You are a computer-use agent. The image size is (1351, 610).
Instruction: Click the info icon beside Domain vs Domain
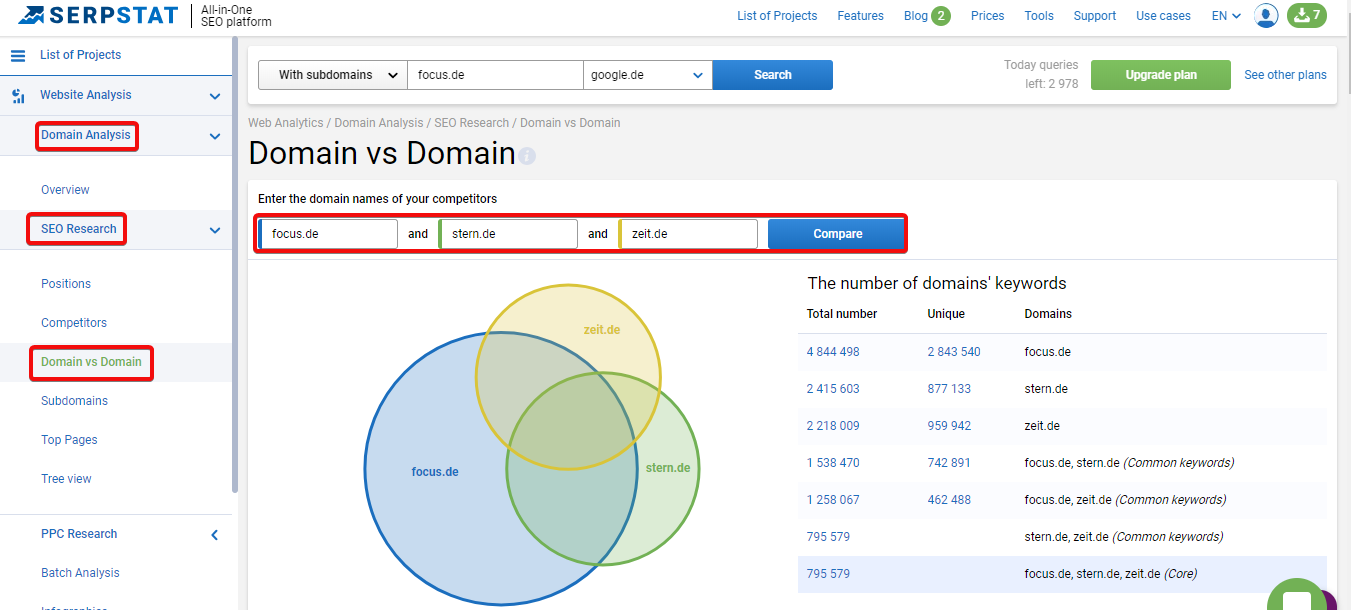tap(527, 156)
